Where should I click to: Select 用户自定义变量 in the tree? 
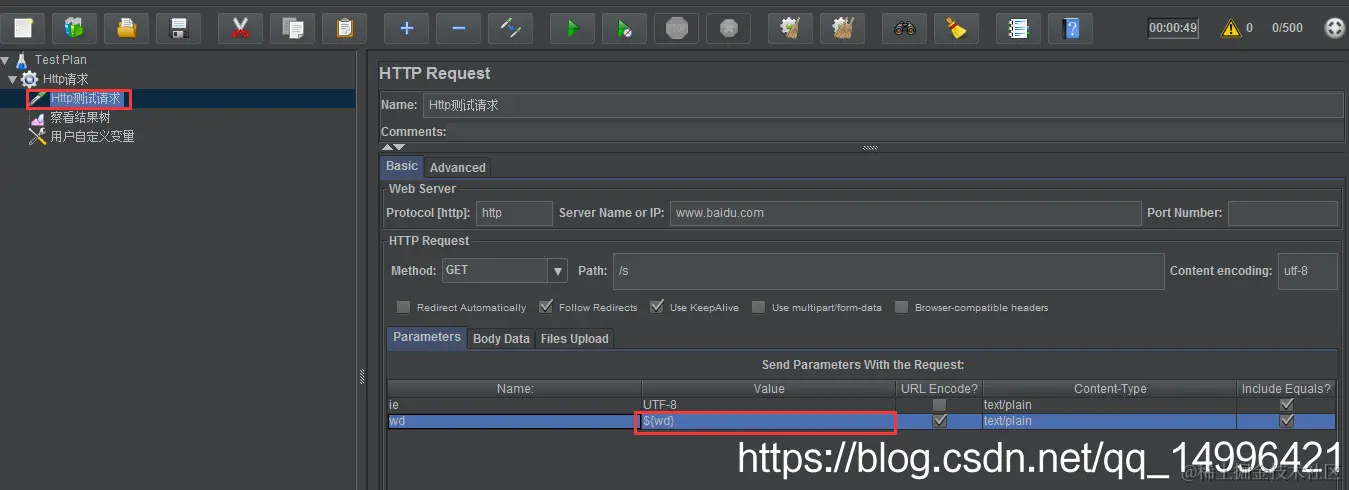click(x=92, y=137)
